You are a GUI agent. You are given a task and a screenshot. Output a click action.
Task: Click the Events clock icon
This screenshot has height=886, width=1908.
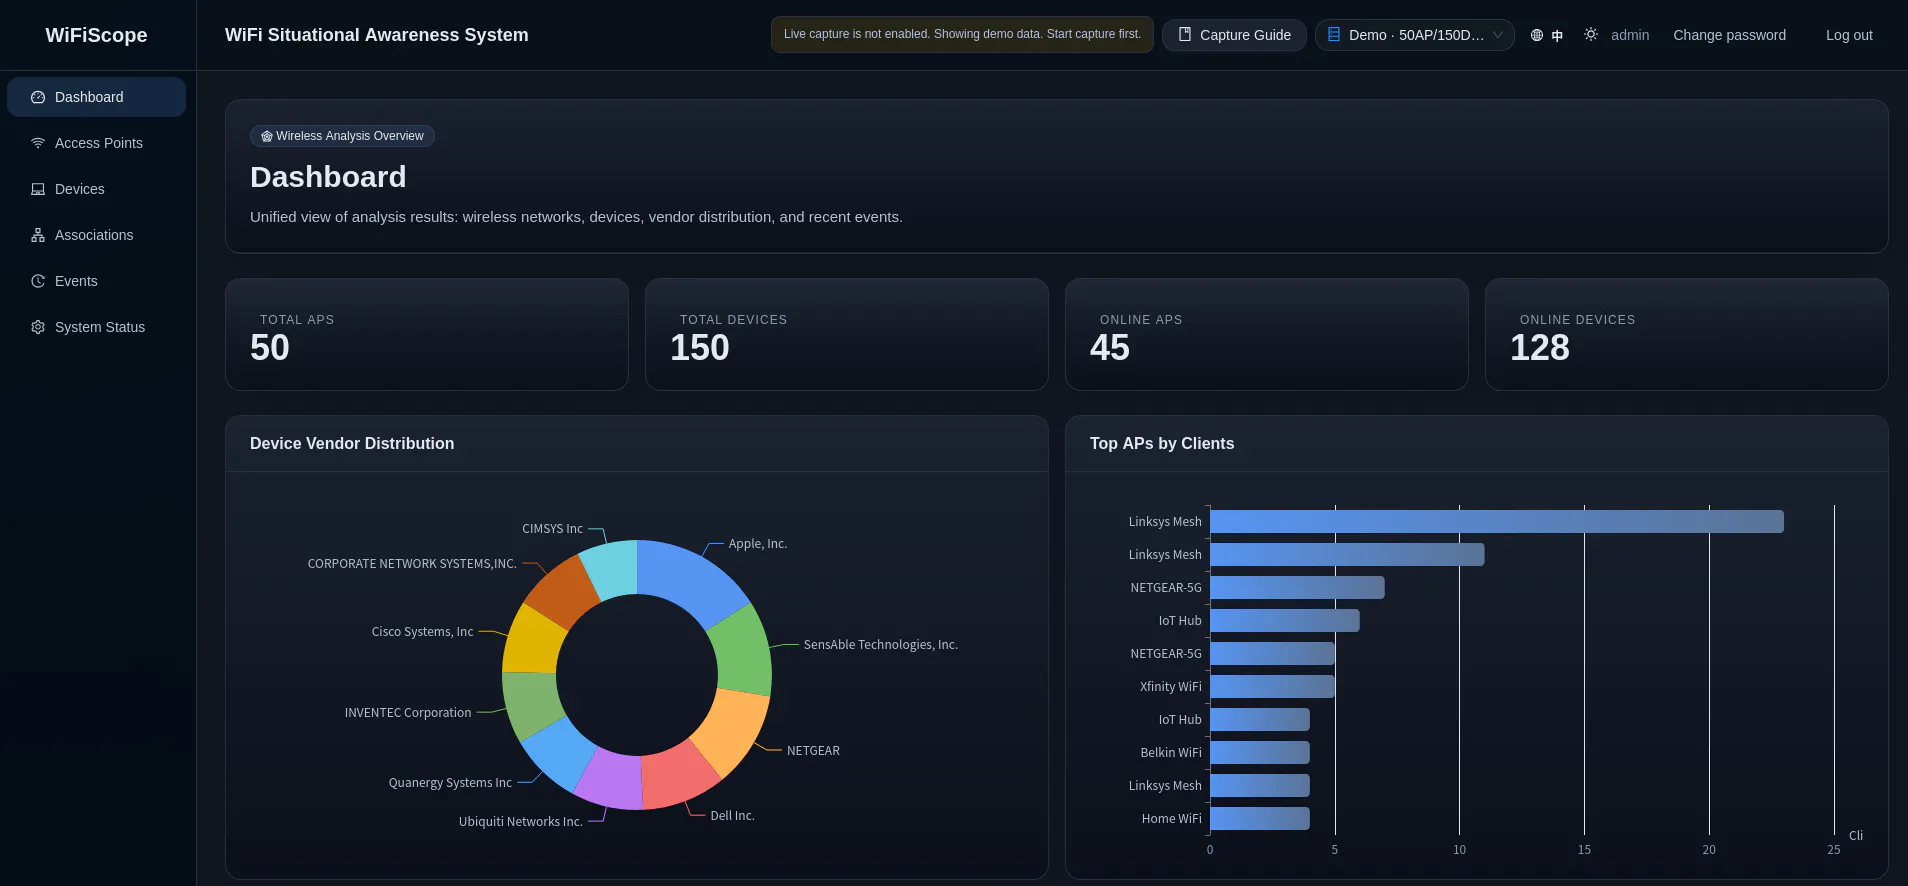pos(38,281)
